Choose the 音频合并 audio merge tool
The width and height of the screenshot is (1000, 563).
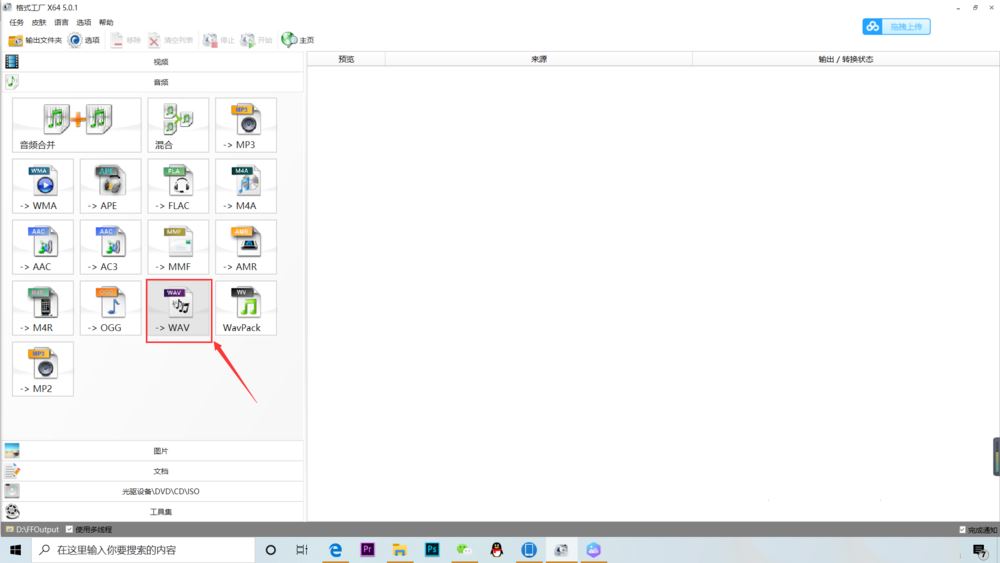pos(77,125)
